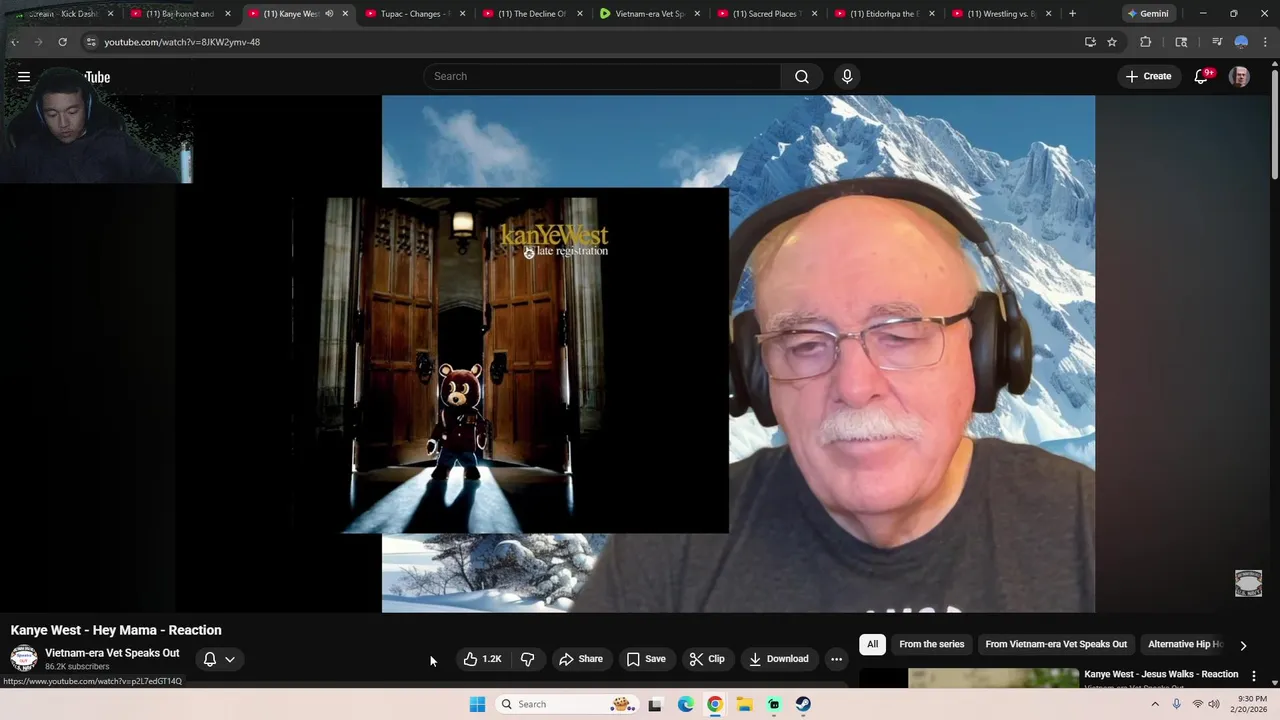The height and width of the screenshot is (720, 1280).
Task: Launch Microsoft Edge from the taskbar
Action: tap(685, 704)
